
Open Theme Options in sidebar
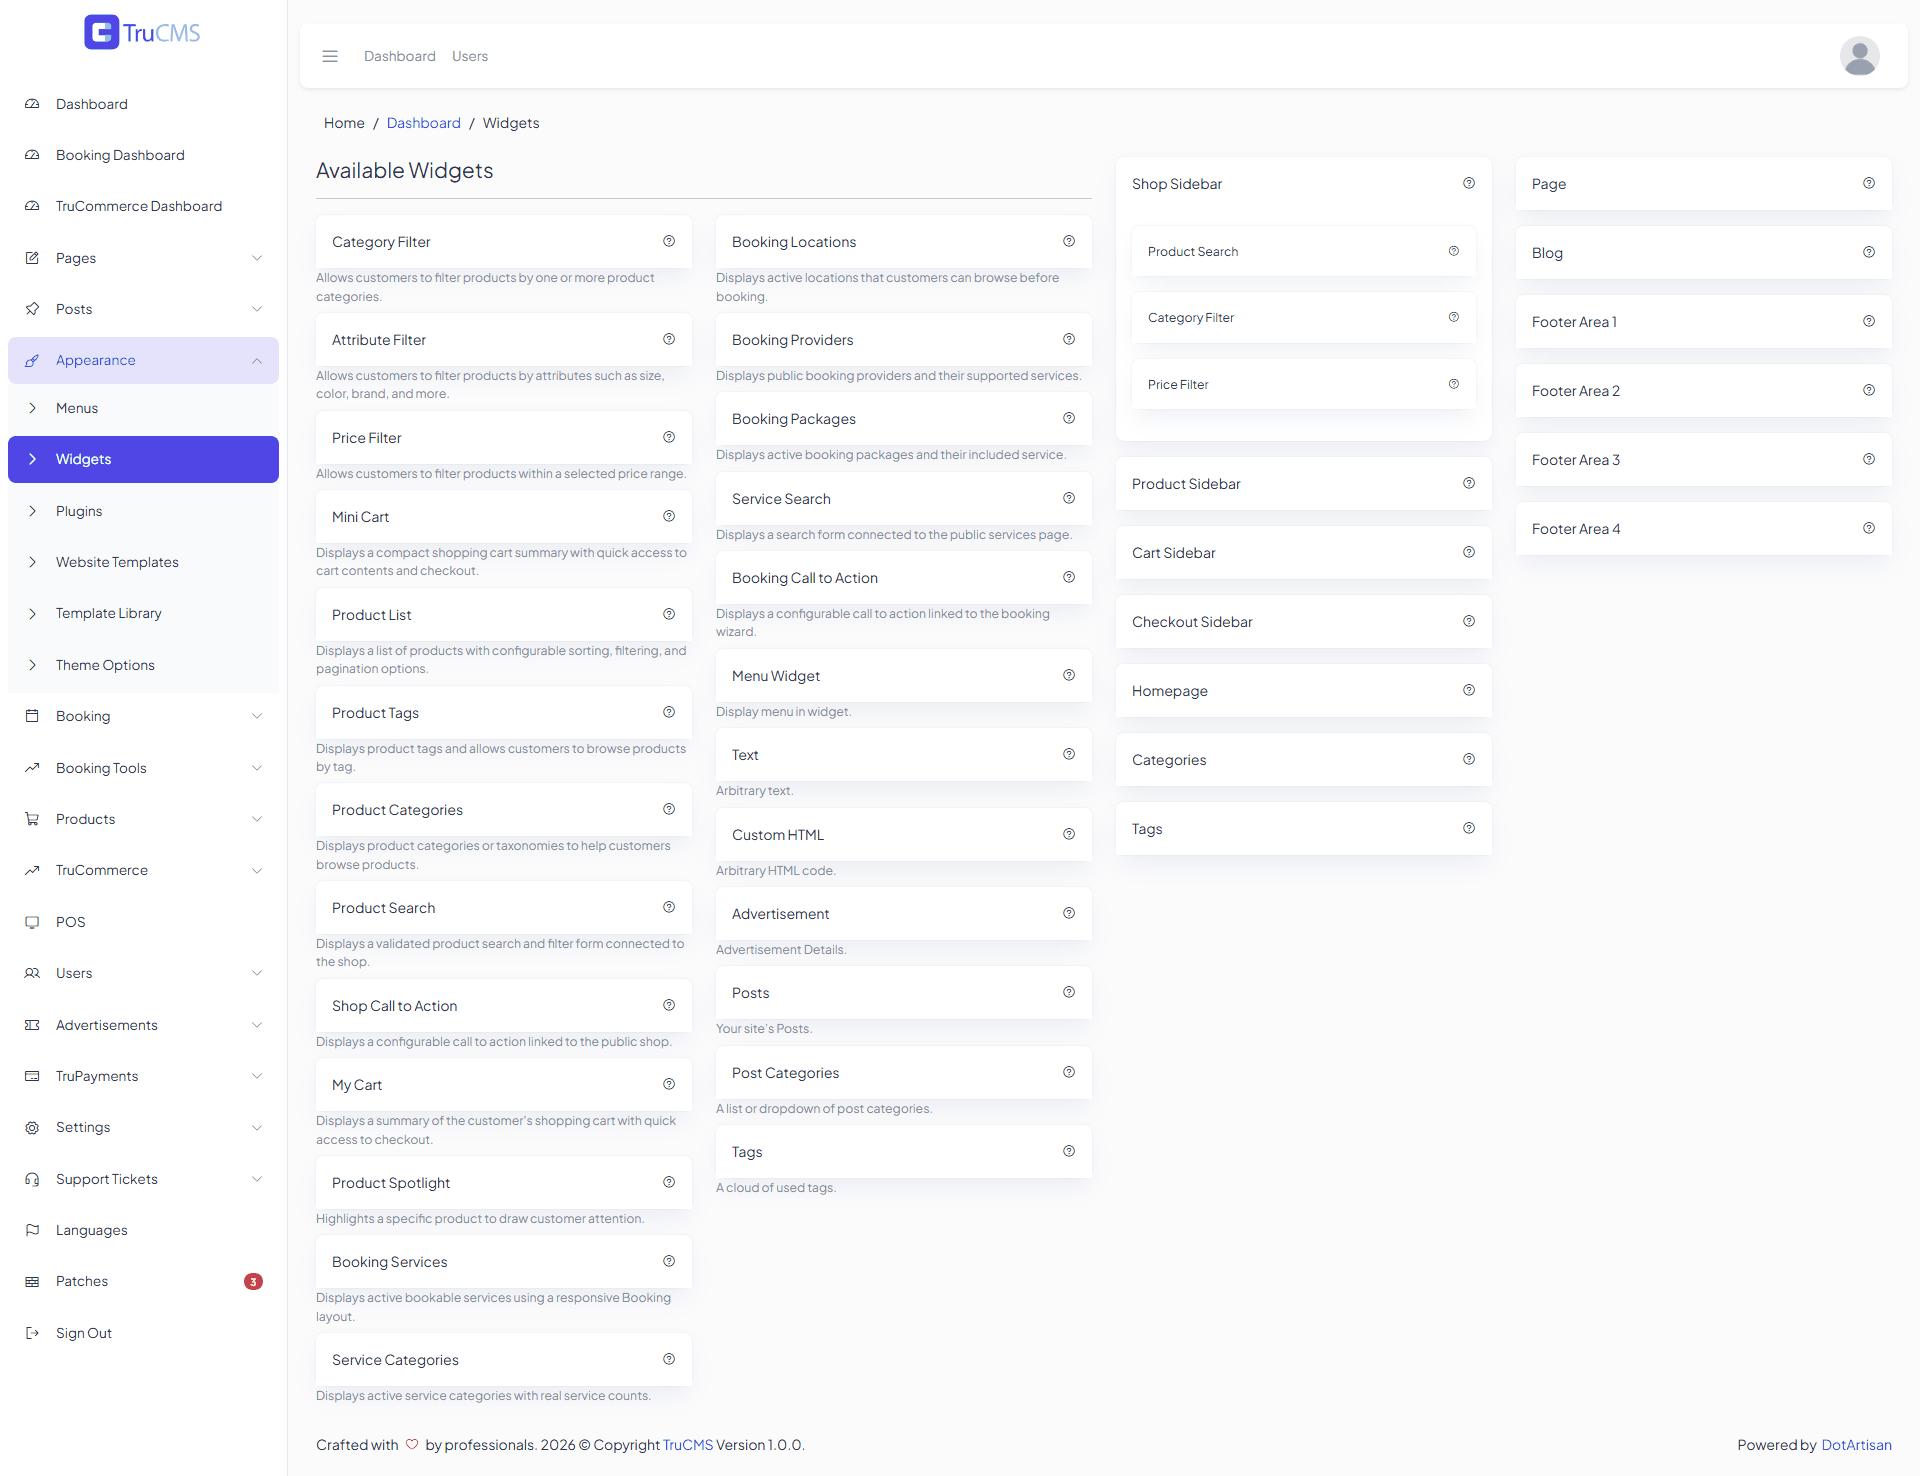point(143,665)
